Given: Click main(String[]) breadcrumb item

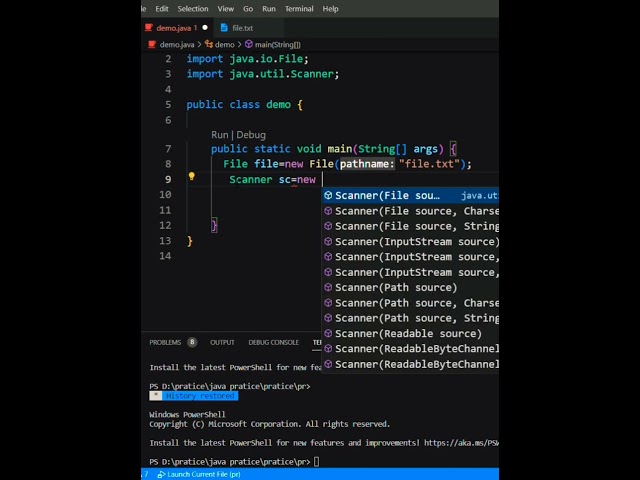Looking at the screenshot, I should pyautogui.click(x=278, y=44).
